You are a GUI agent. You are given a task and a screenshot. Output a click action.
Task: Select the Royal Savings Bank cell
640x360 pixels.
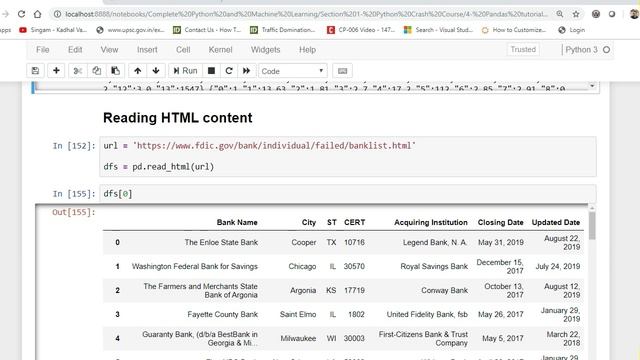[434, 267]
